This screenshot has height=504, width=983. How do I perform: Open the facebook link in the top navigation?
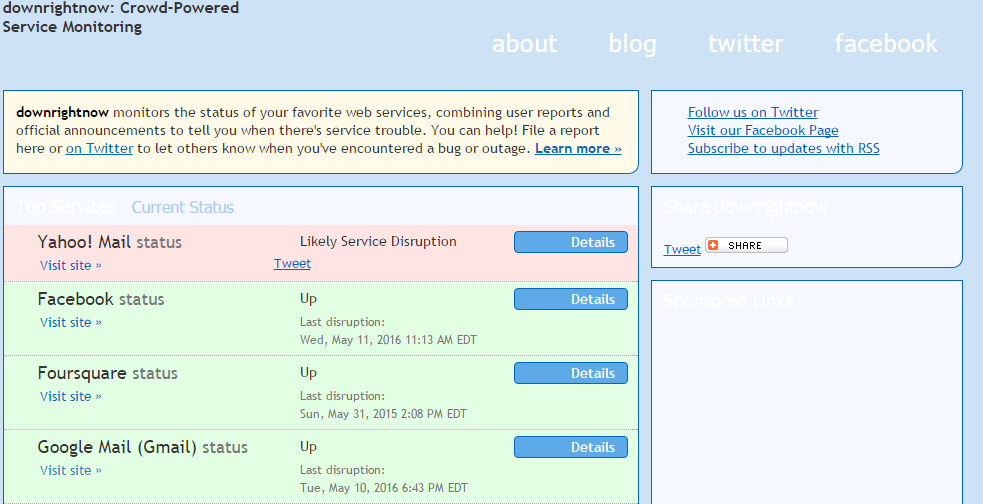[886, 44]
